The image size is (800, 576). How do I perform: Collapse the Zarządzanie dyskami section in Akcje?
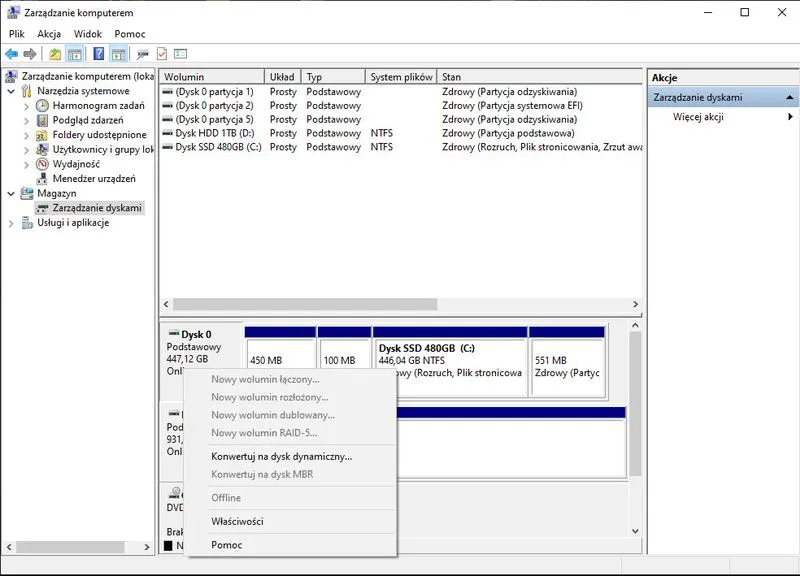tap(789, 97)
